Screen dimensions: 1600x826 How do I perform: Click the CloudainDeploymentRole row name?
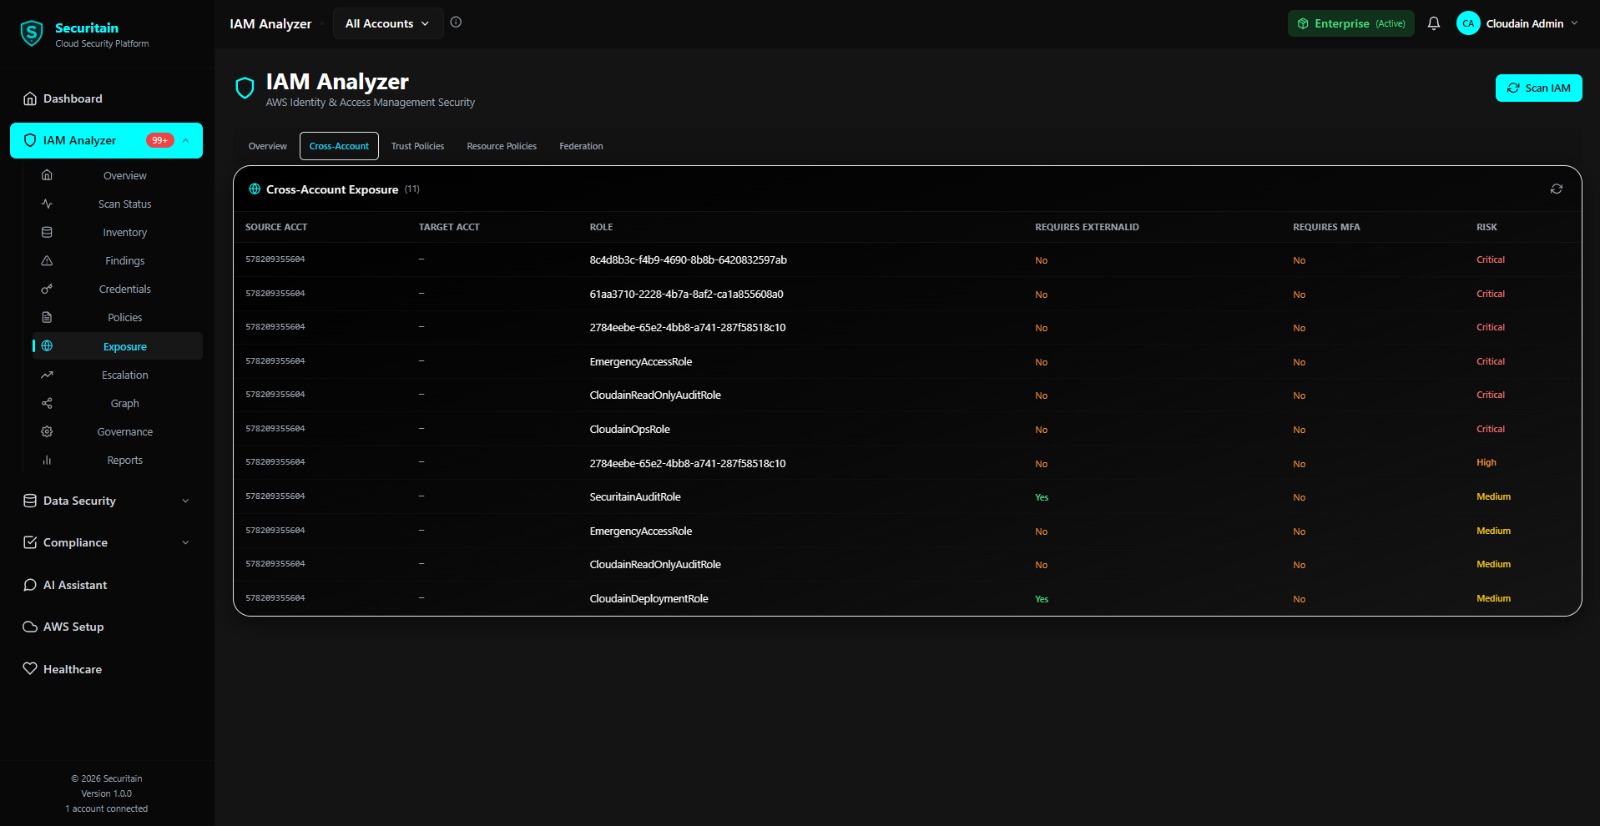[x=649, y=599]
